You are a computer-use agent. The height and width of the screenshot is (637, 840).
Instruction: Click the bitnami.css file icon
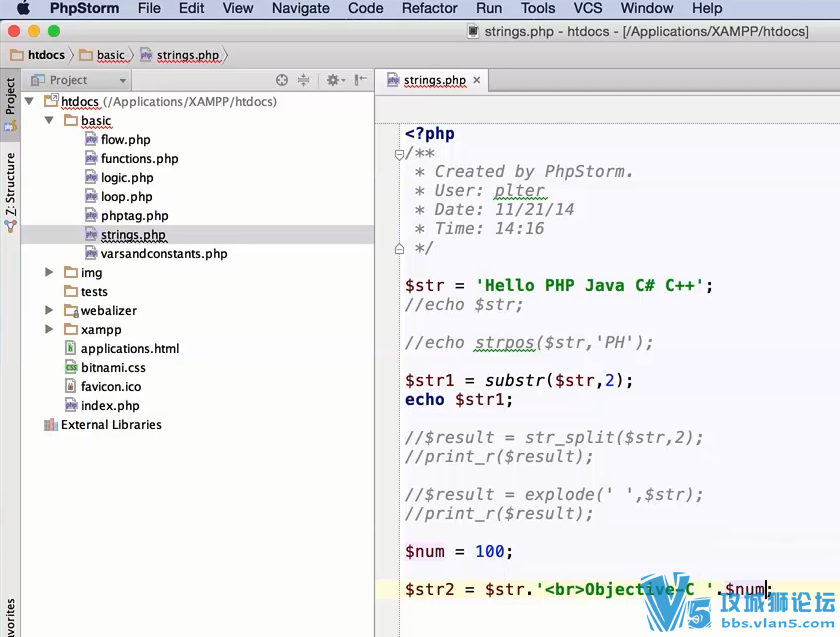(71, 368)
